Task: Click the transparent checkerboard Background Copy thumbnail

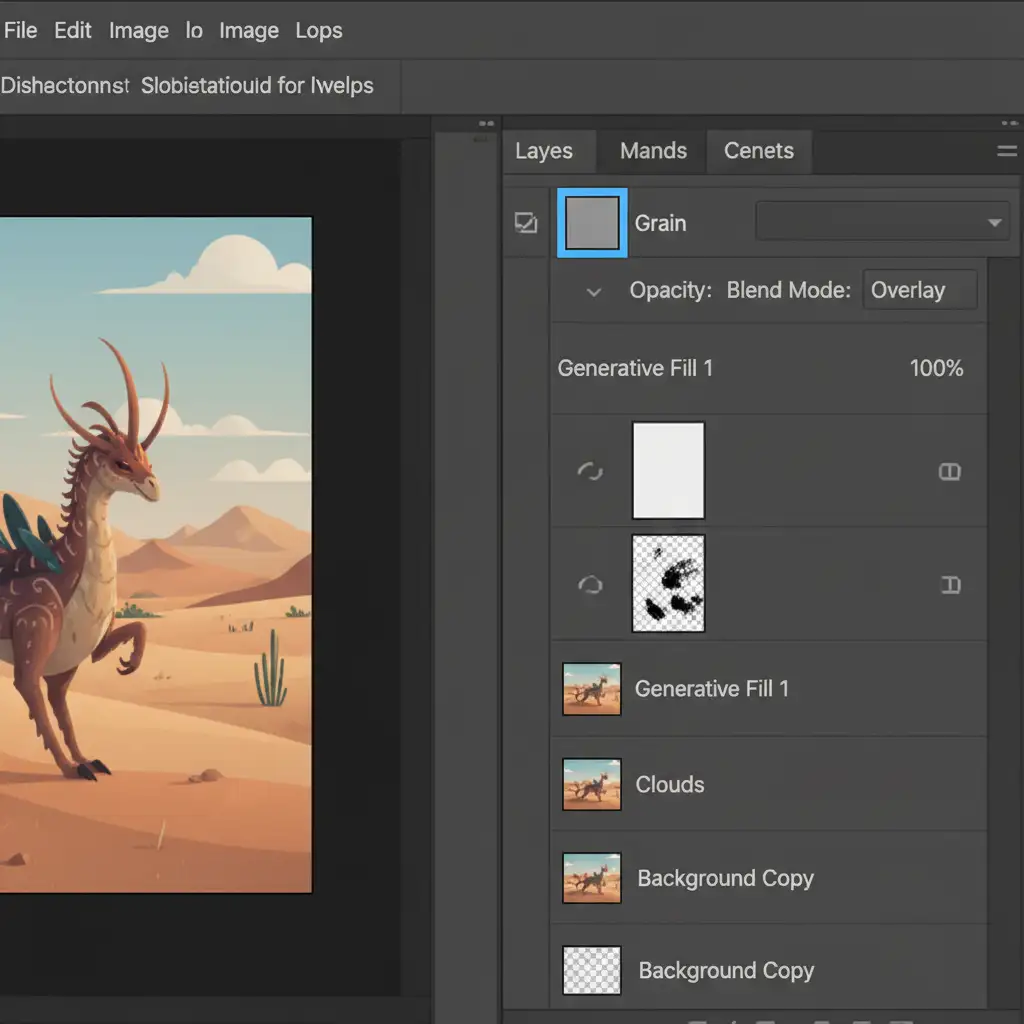Action: point(591,970)
